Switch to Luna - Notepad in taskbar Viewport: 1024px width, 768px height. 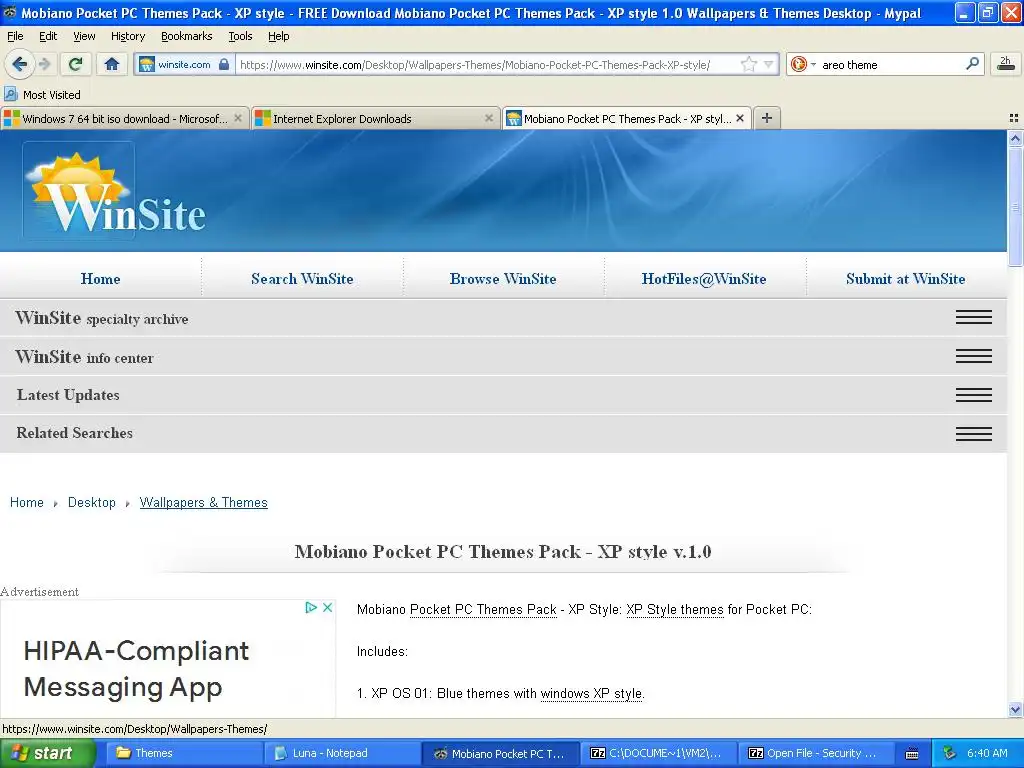342,753
